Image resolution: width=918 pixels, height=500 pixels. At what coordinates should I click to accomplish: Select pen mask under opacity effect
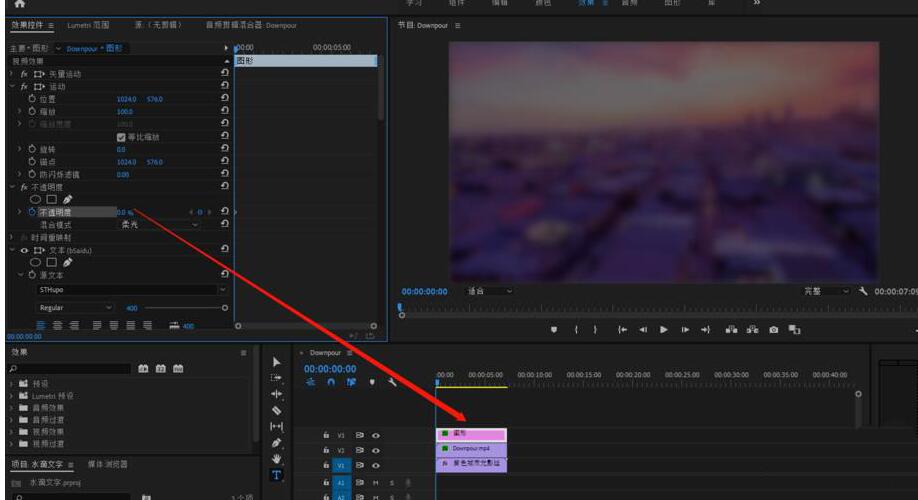pyautogui.click(x=67, y=200)
